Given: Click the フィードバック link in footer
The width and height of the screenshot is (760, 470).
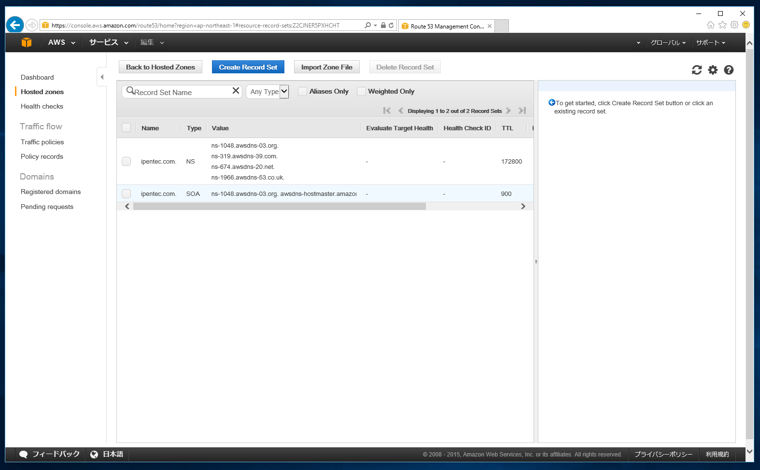Looking at the screenshot, I should (56, 454).
